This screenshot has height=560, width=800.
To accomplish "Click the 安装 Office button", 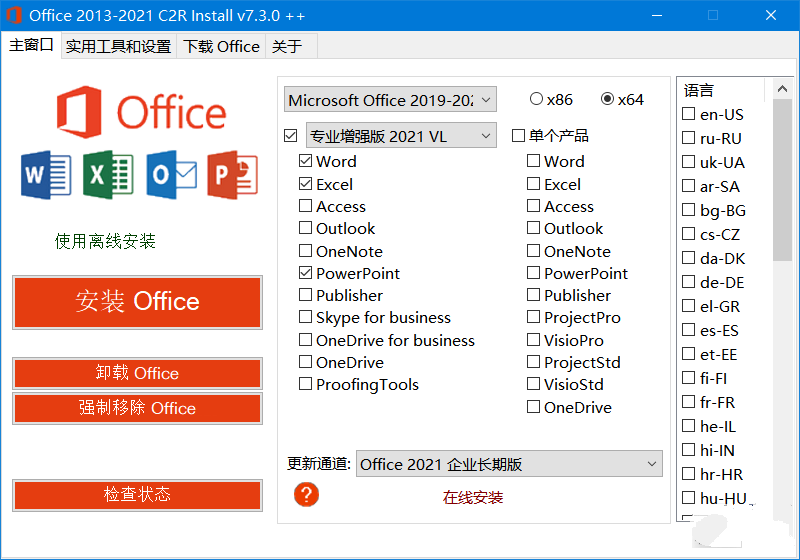I will pyautogui.click(x=137, y=302).
